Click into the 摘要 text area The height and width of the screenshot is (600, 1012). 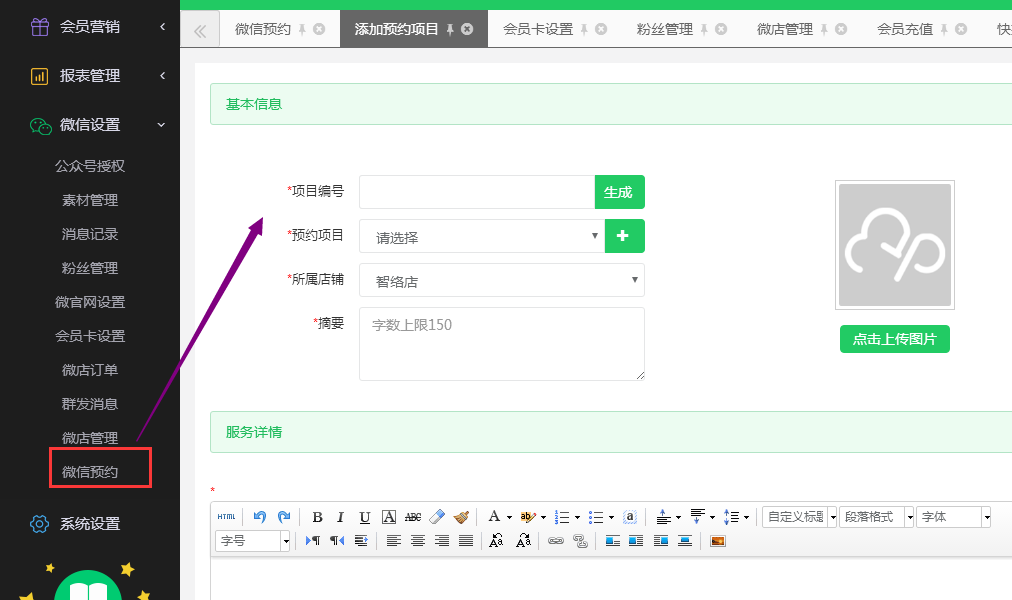[x=501, y=343]
